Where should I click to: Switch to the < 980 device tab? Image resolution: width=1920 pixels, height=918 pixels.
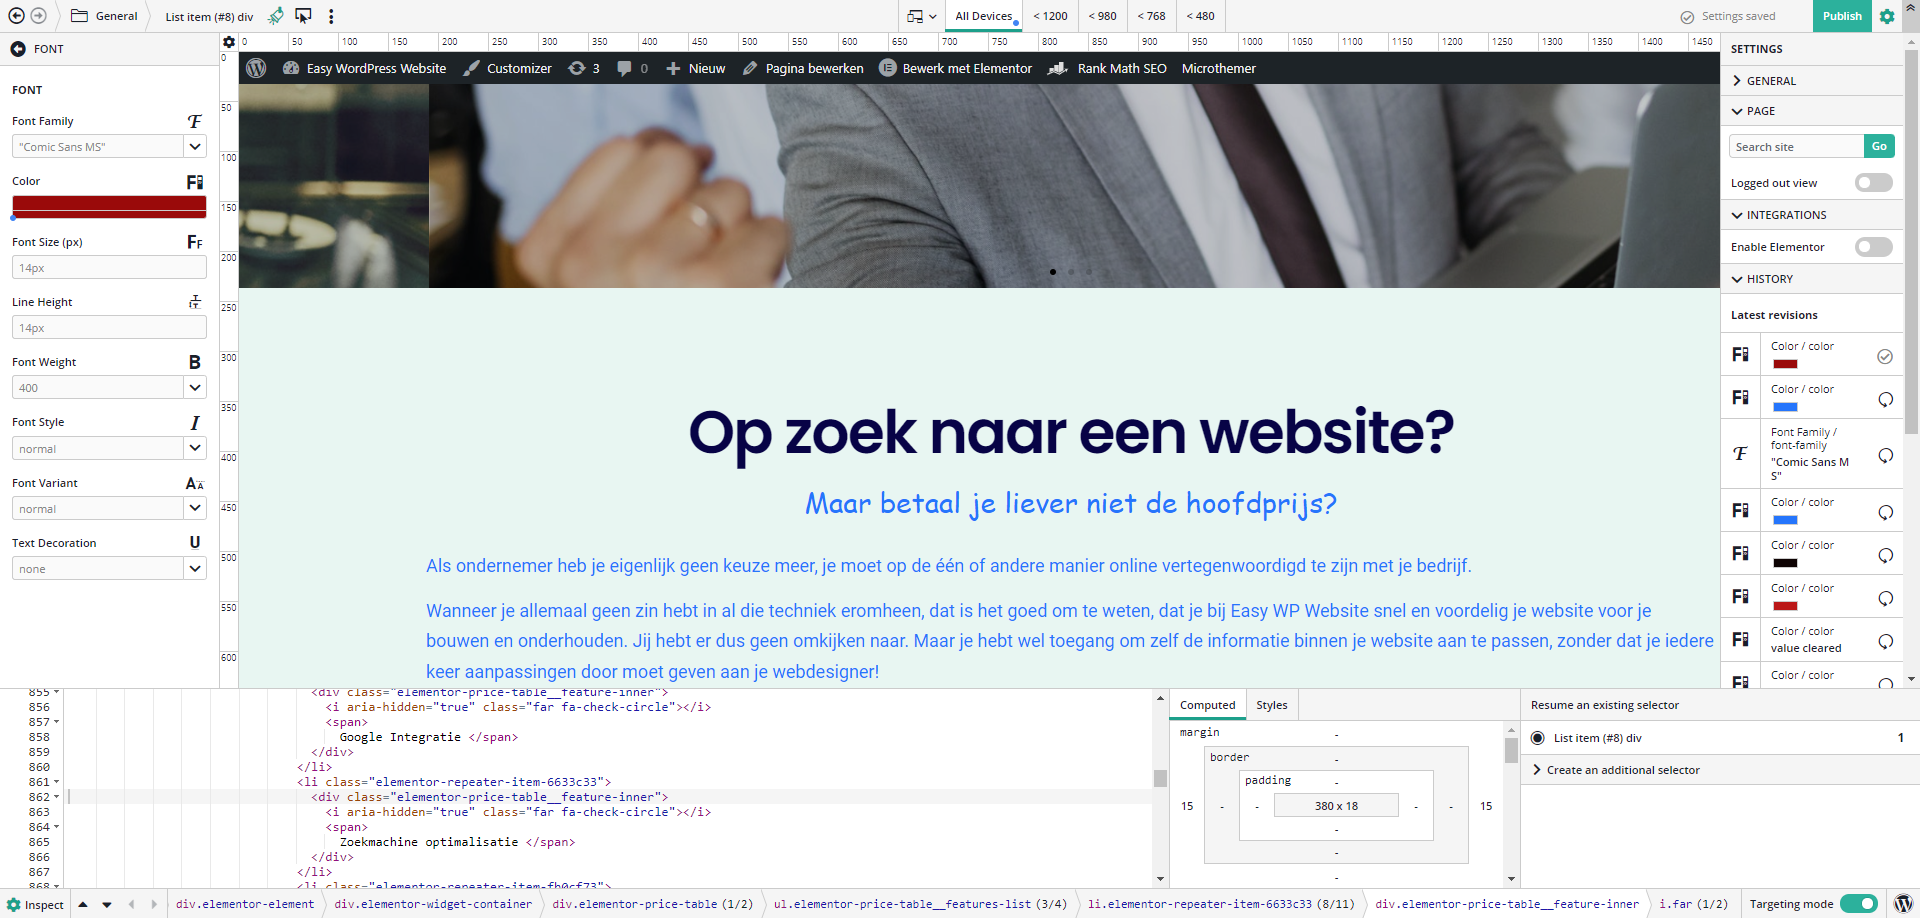(1102, 16)
